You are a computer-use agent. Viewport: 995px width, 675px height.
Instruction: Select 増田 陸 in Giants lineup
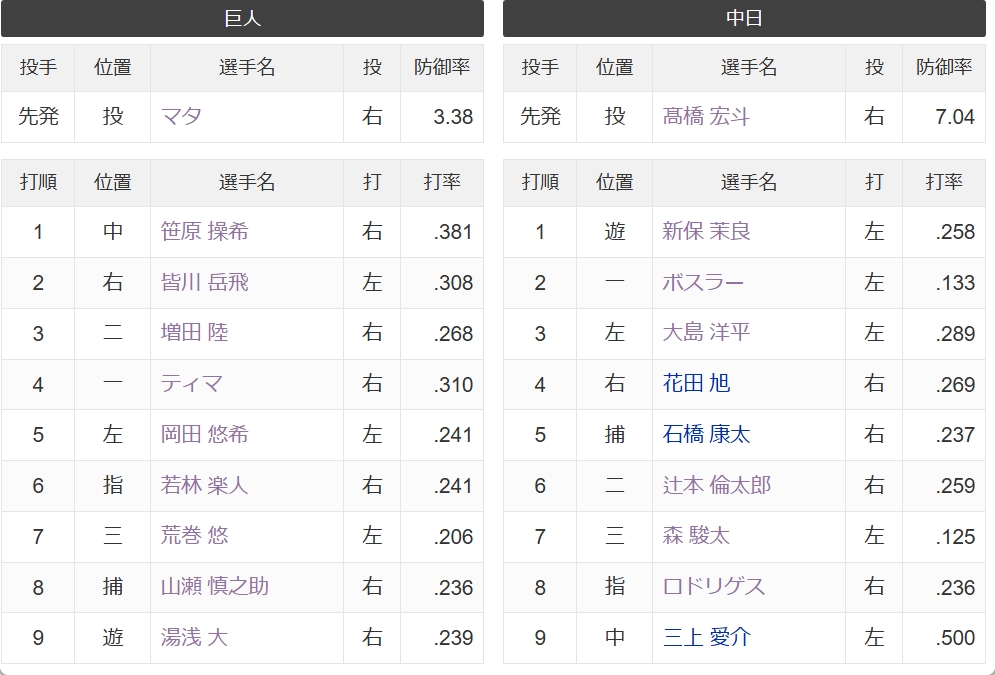pyautogui.click(x=194, y=333)
